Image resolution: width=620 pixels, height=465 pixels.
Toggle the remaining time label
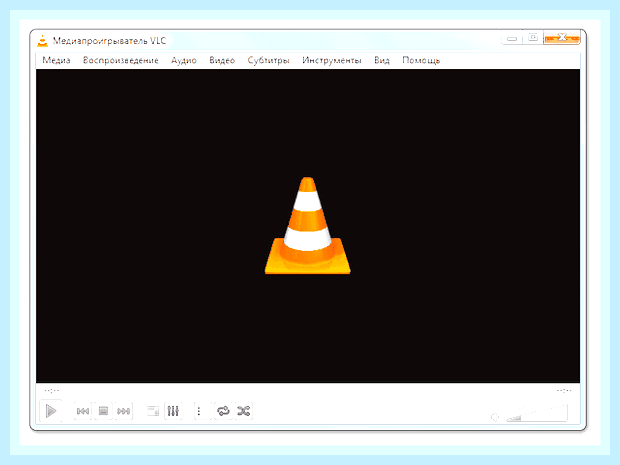click(x=564, y=391)
